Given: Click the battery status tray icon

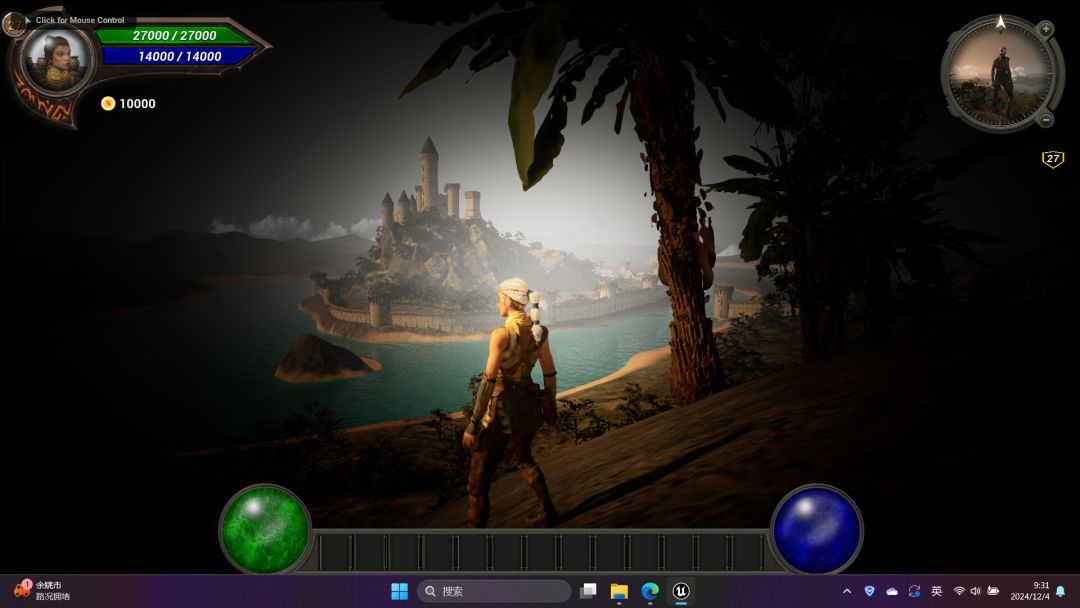Looking at the screenshot, I should (x=993, y=591).
